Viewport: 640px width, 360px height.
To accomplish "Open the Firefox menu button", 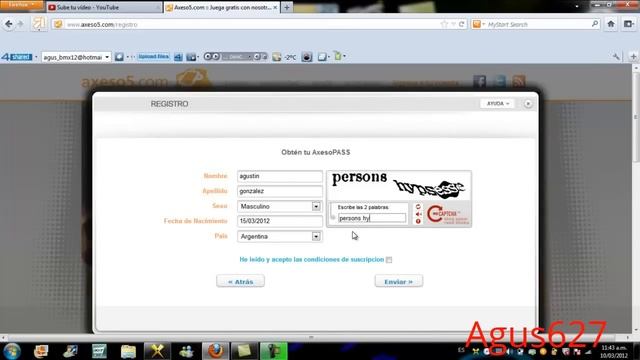I will [21, 5].
